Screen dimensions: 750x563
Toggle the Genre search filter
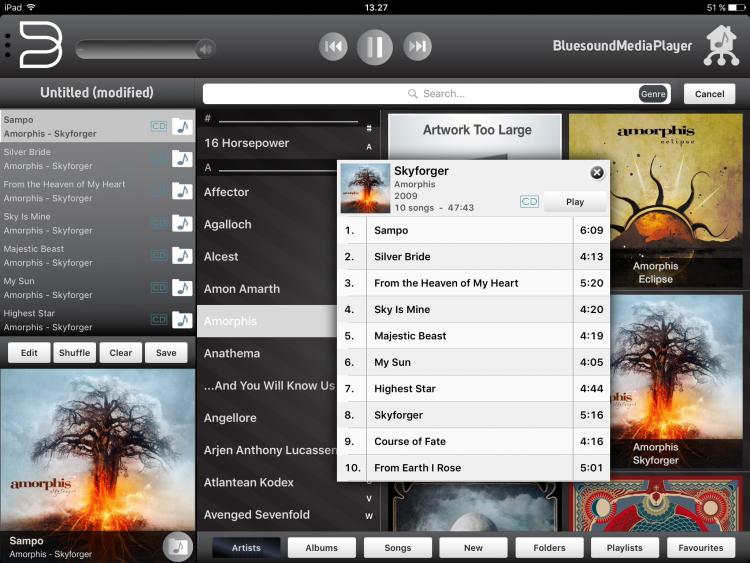653,94
